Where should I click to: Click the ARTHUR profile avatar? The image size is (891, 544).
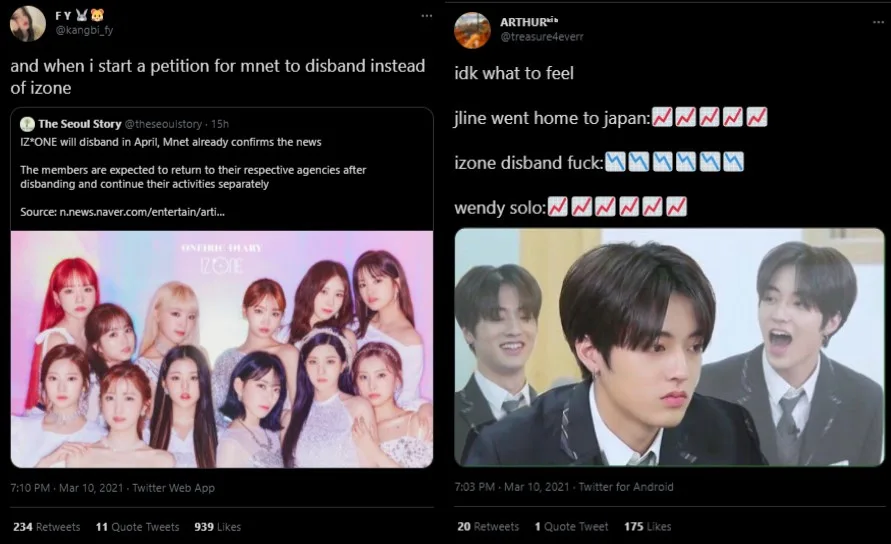[472, 30]
